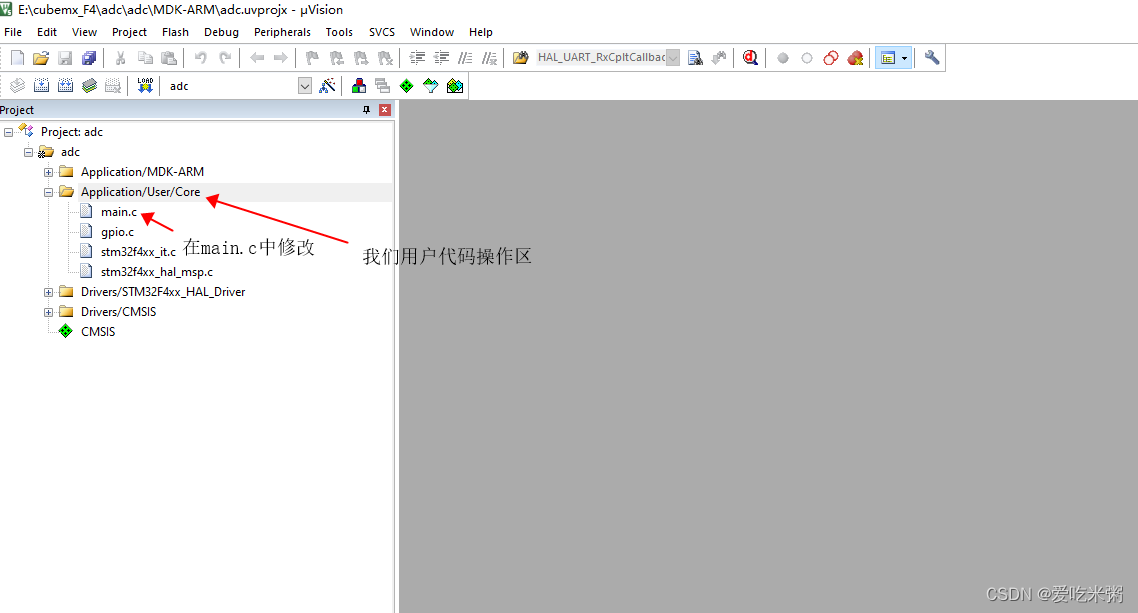Collapse the Application/User/Core folder
Image resolution: width=1138 pixels, height=613 pixels.
coord(50,191)
